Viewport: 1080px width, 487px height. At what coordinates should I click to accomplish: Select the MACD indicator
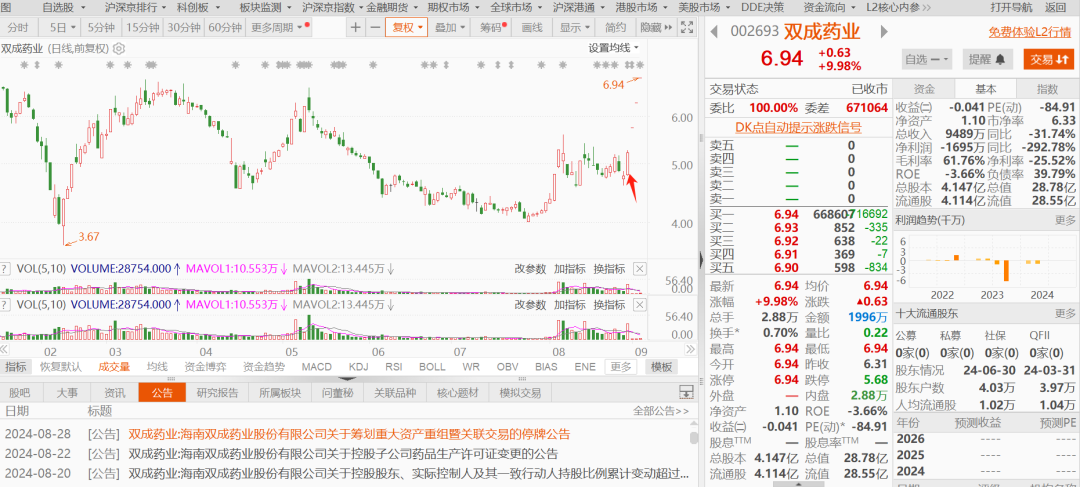pyautogui.click(x=316, y=366)
